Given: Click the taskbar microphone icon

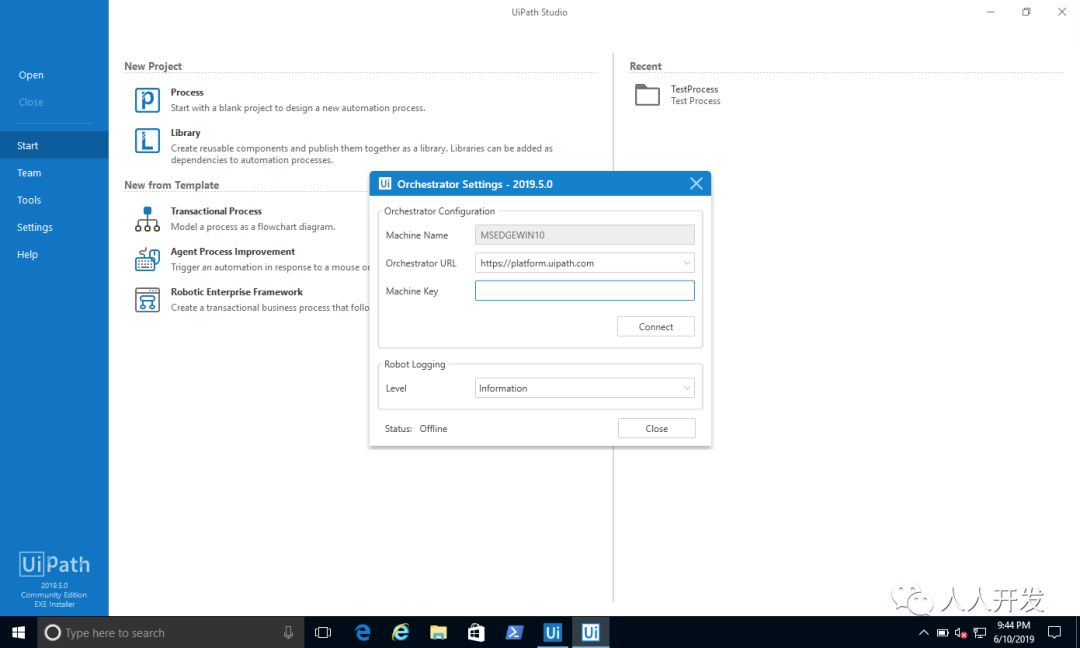Looking at the screenshot, I should coord(288,632).
